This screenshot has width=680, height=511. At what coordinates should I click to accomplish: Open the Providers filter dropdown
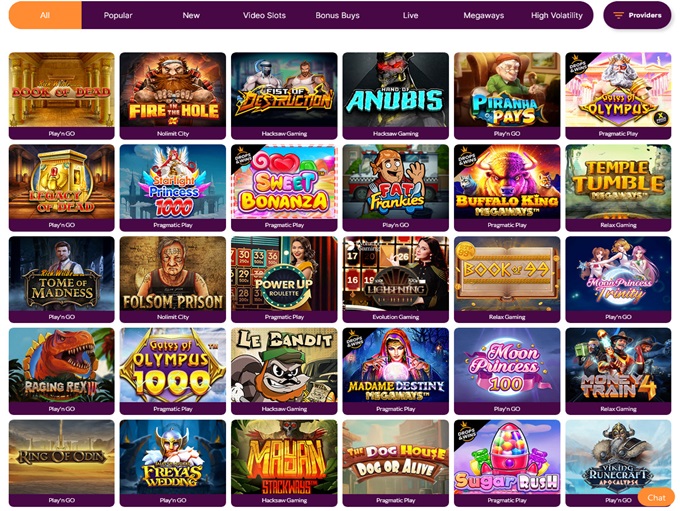[x=637, y=15]
